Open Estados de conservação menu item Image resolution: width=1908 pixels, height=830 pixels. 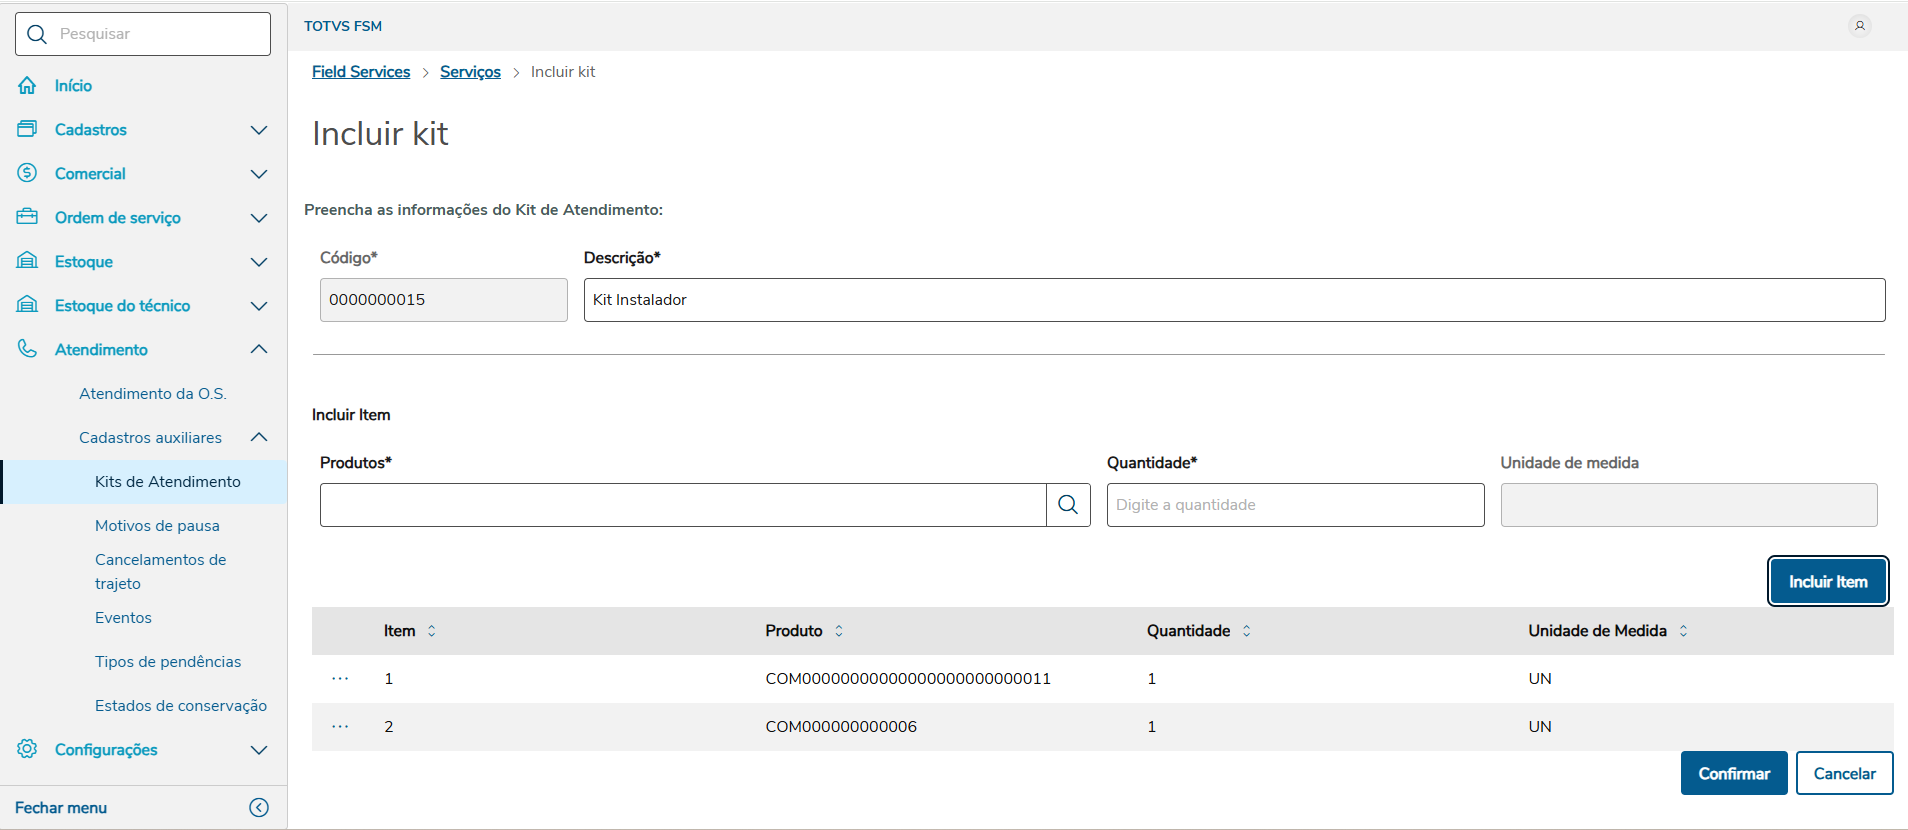coord(181,706)
